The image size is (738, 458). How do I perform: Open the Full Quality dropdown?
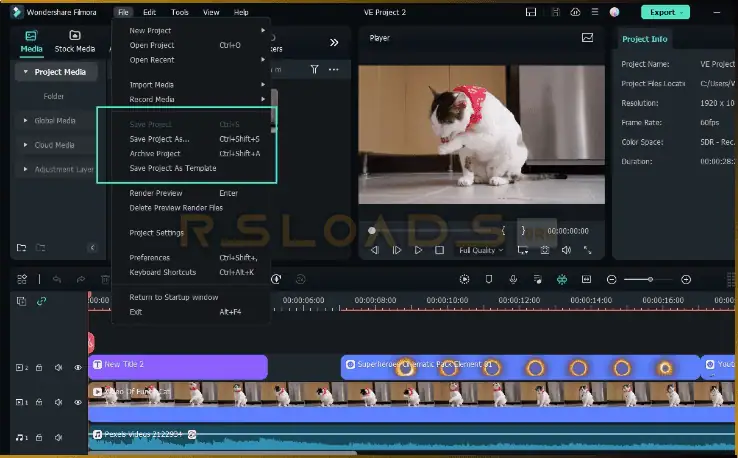coord(481,250)
